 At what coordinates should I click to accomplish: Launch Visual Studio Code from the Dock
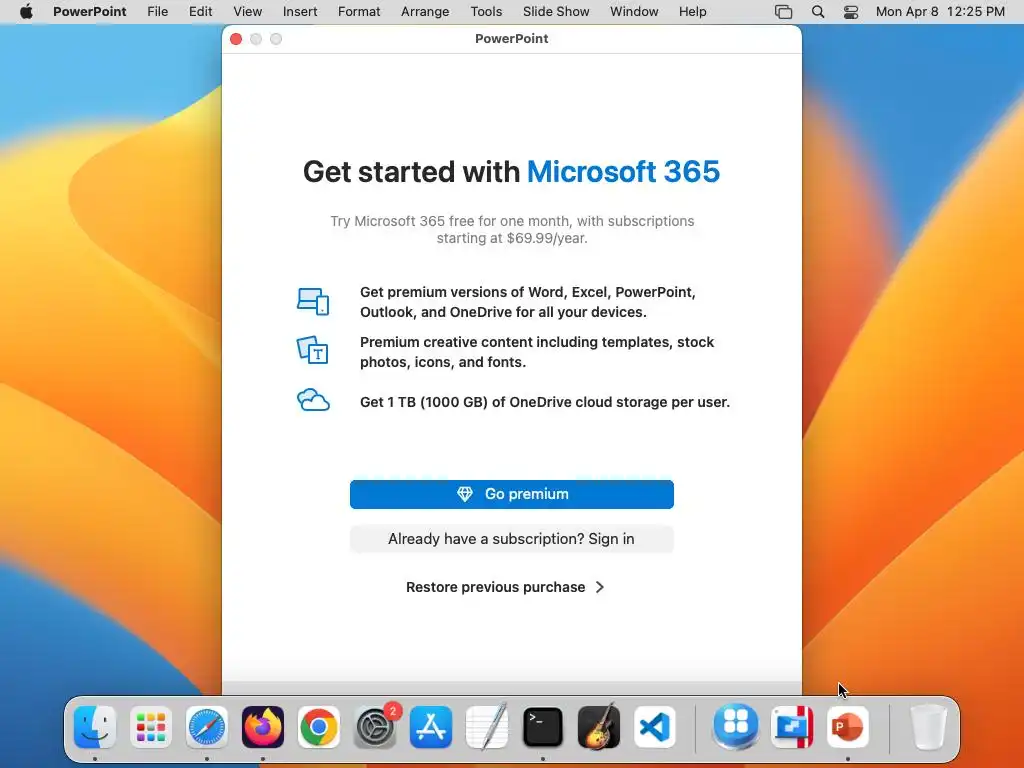tap(655, 727)
